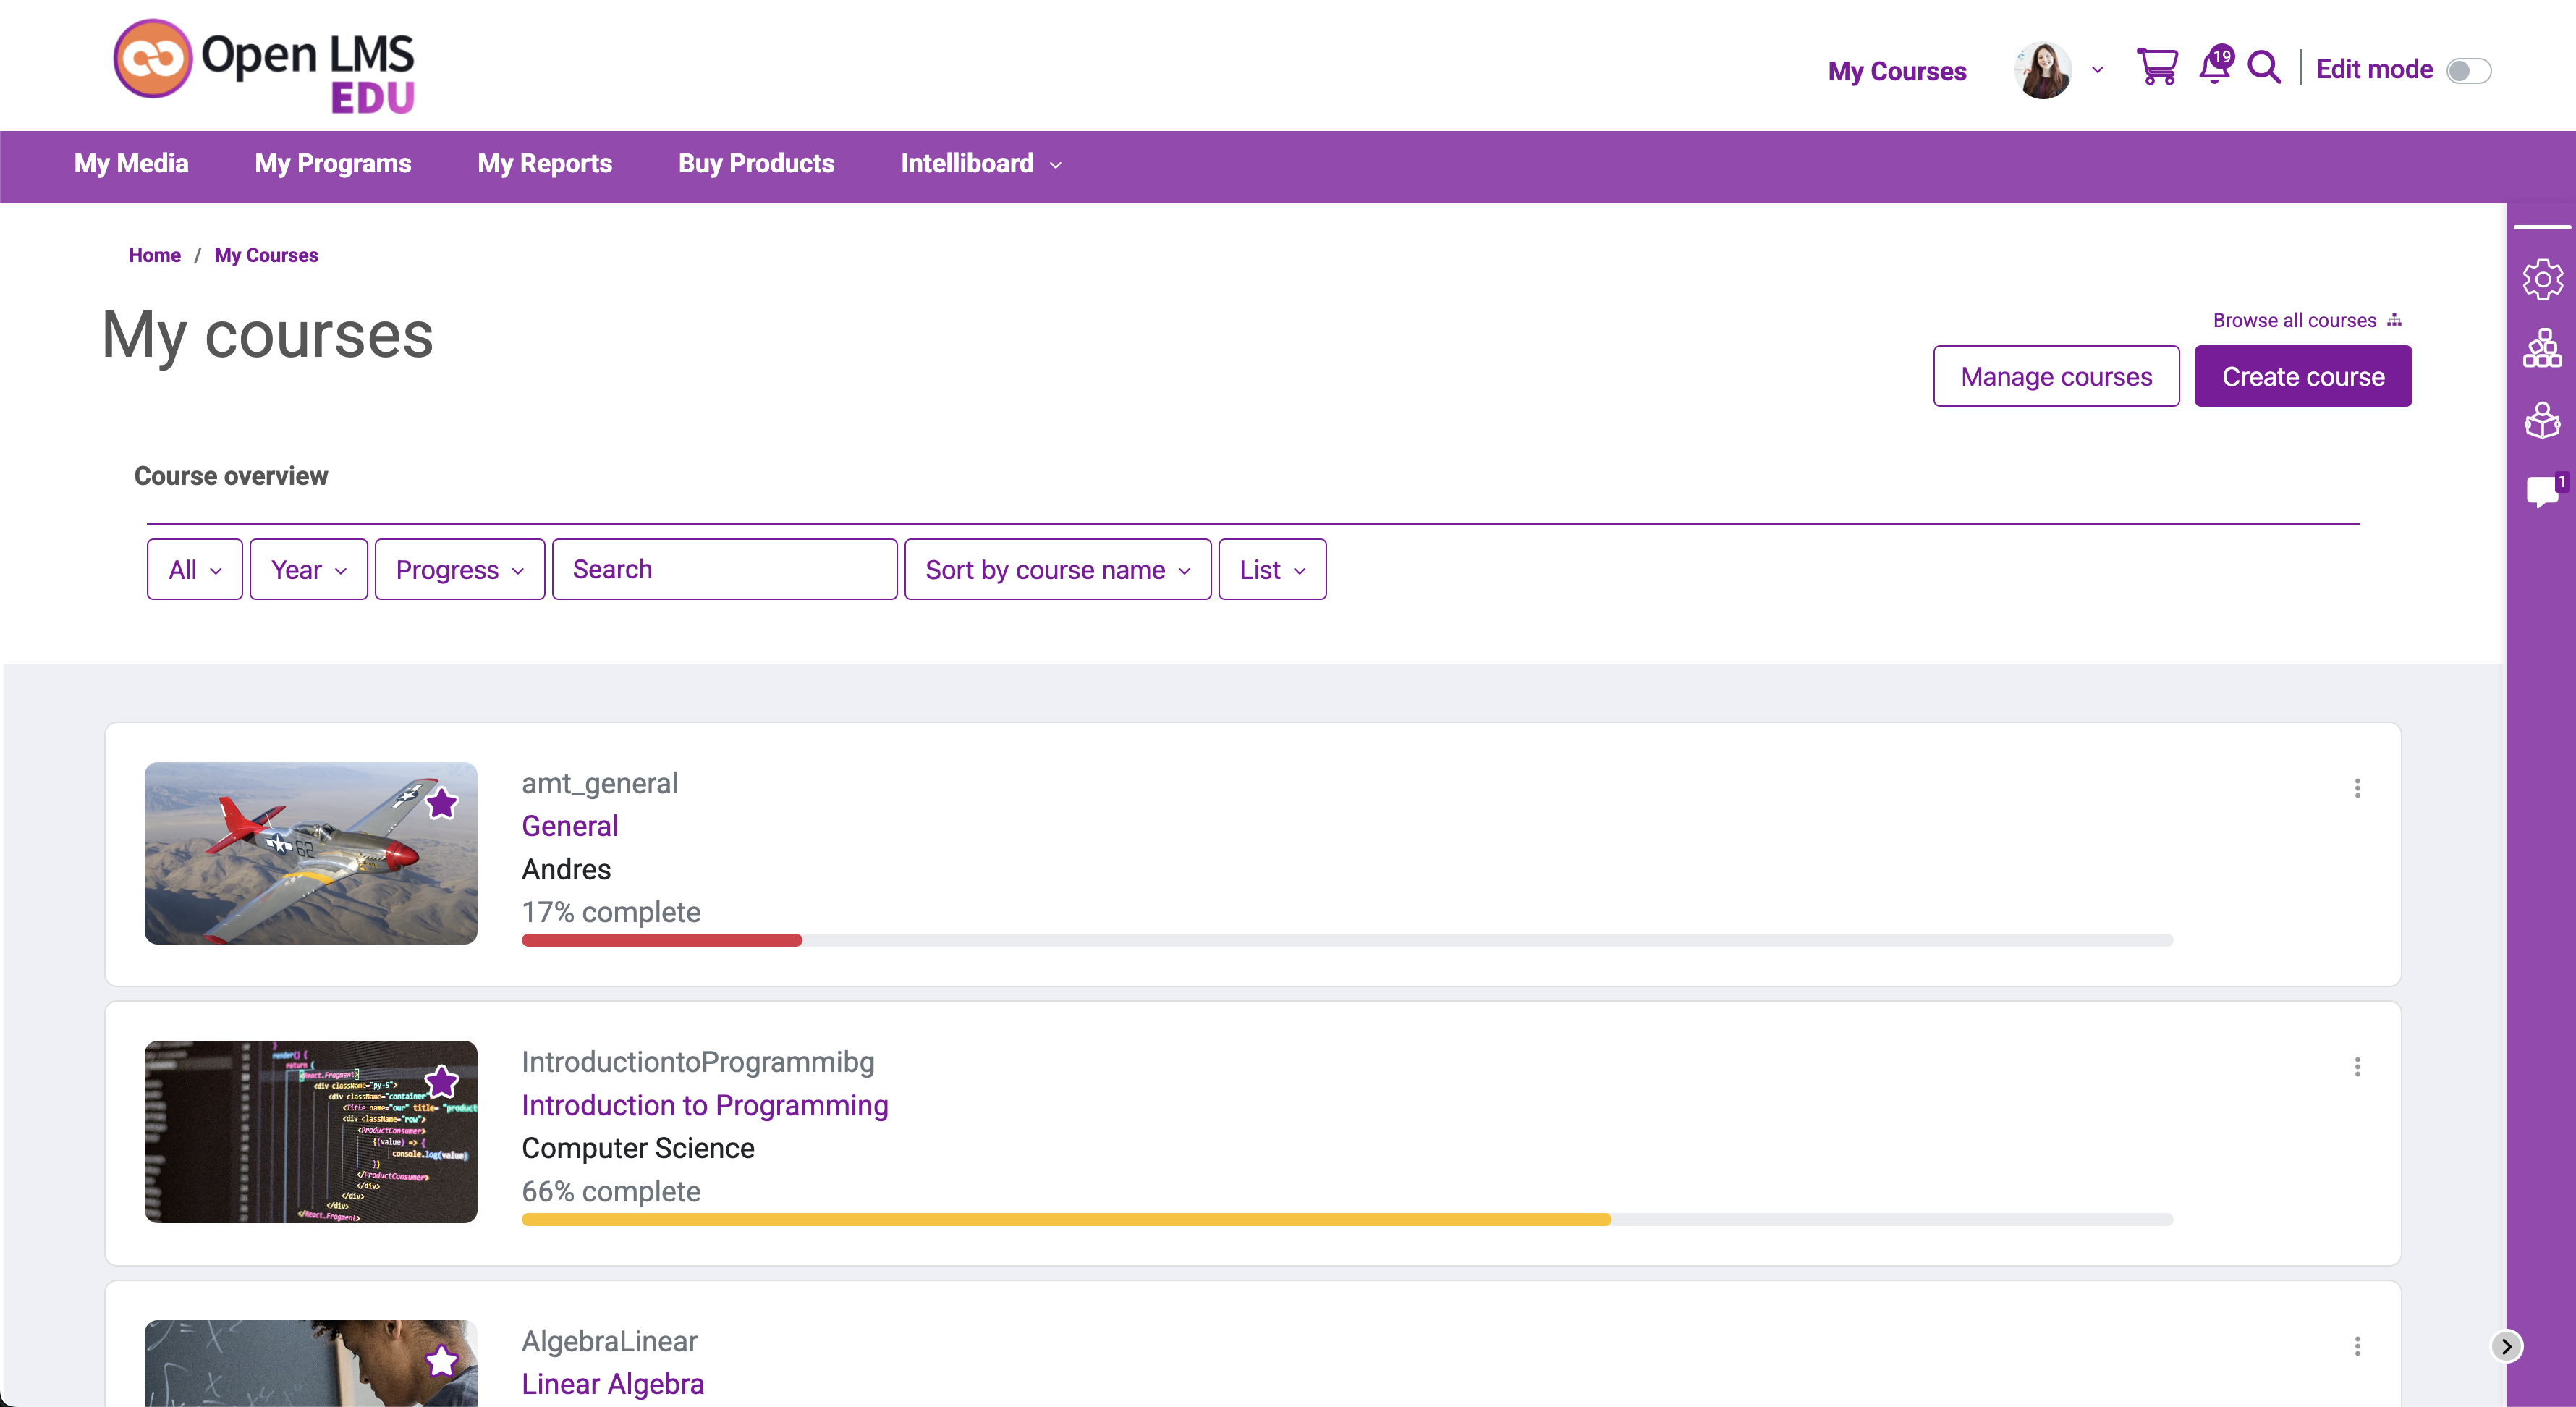Click the circular arrow button at sidebar bottom
Image resolution: width=2576 pixels, height=1407 pixels.
2506,1346
